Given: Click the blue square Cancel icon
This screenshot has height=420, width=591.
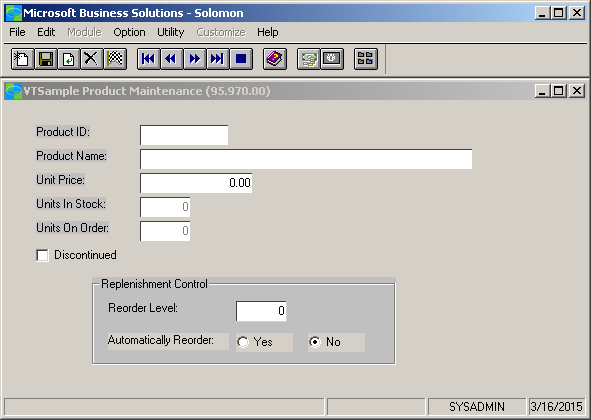Looking at the screenshot, I should click(x=241, y=59).
